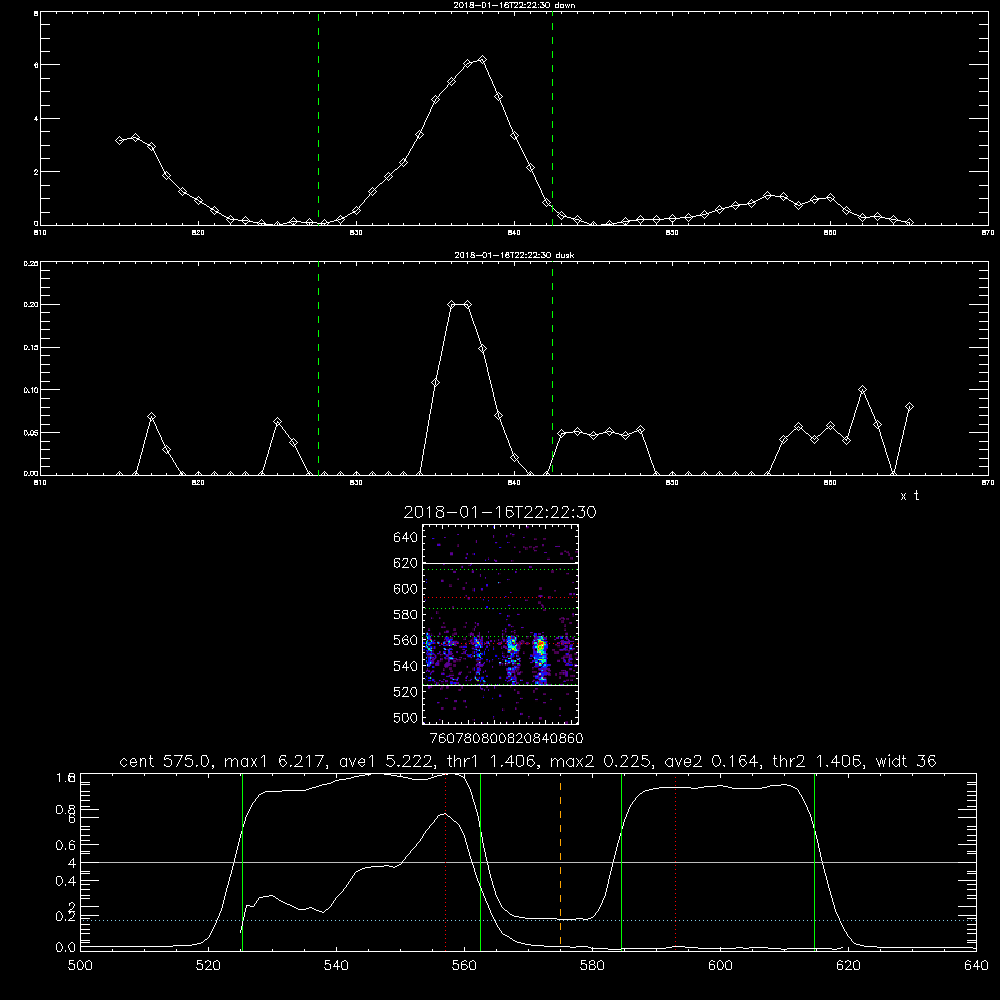Click dusk plot marker peaking at 0.10

tap(862, 390)
